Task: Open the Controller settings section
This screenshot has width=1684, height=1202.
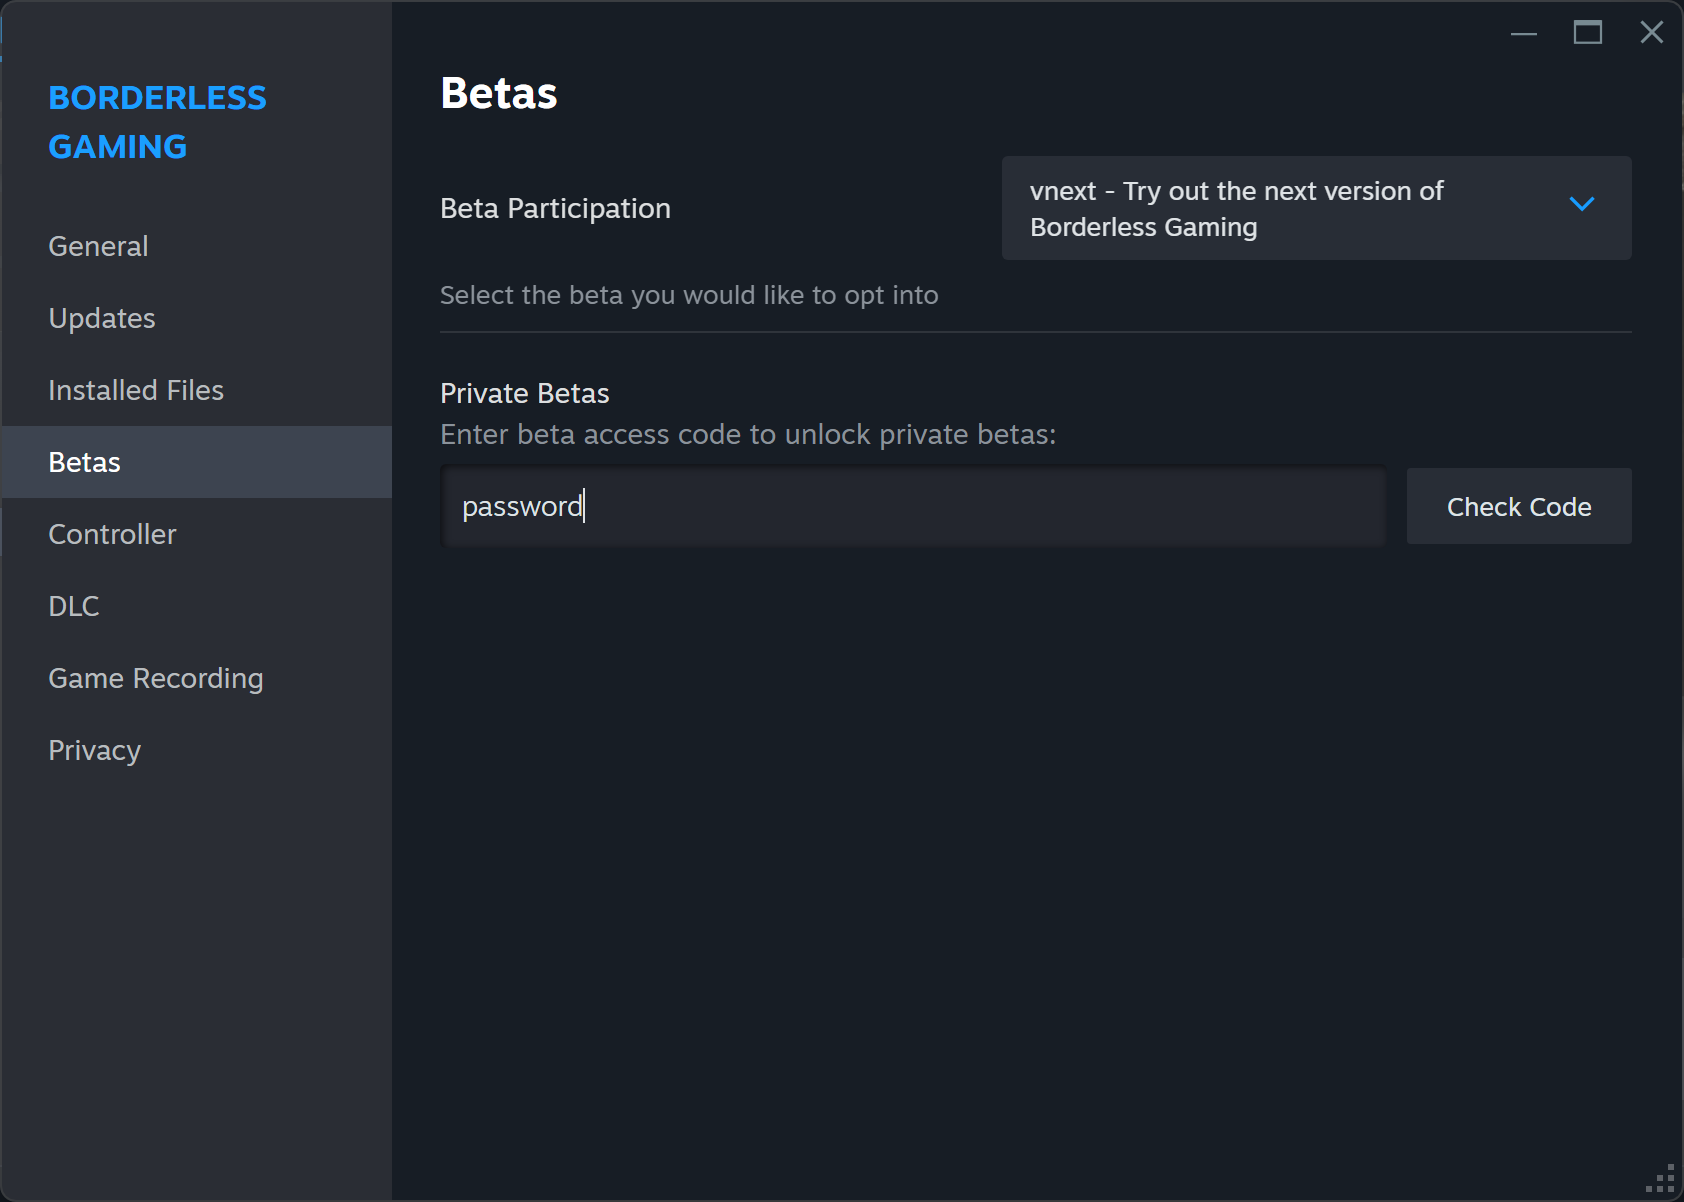Action: pos(196,534)
